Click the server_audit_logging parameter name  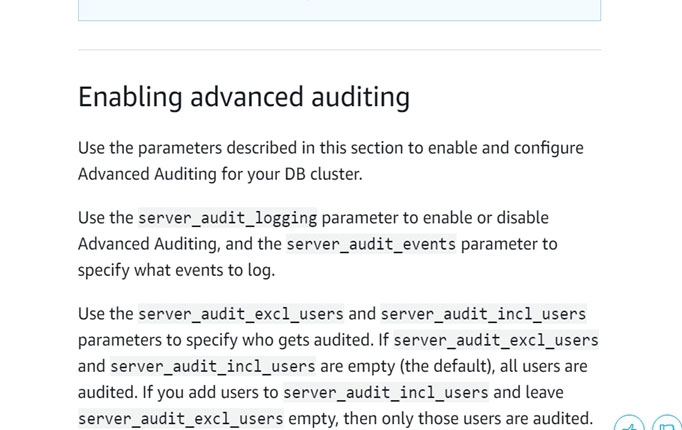pos(227,218)
